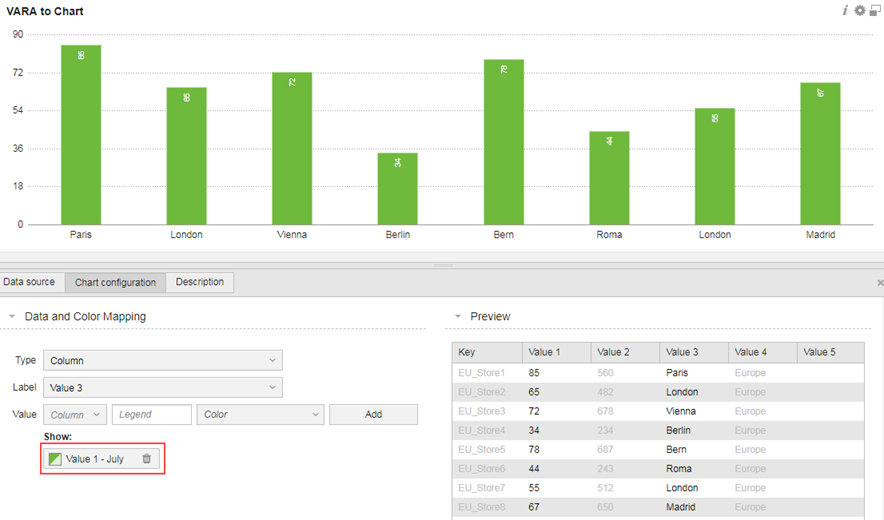This screenshot has width=884, height=520.
Task: Switch to the Data source tab
Action: click(29, 282)
